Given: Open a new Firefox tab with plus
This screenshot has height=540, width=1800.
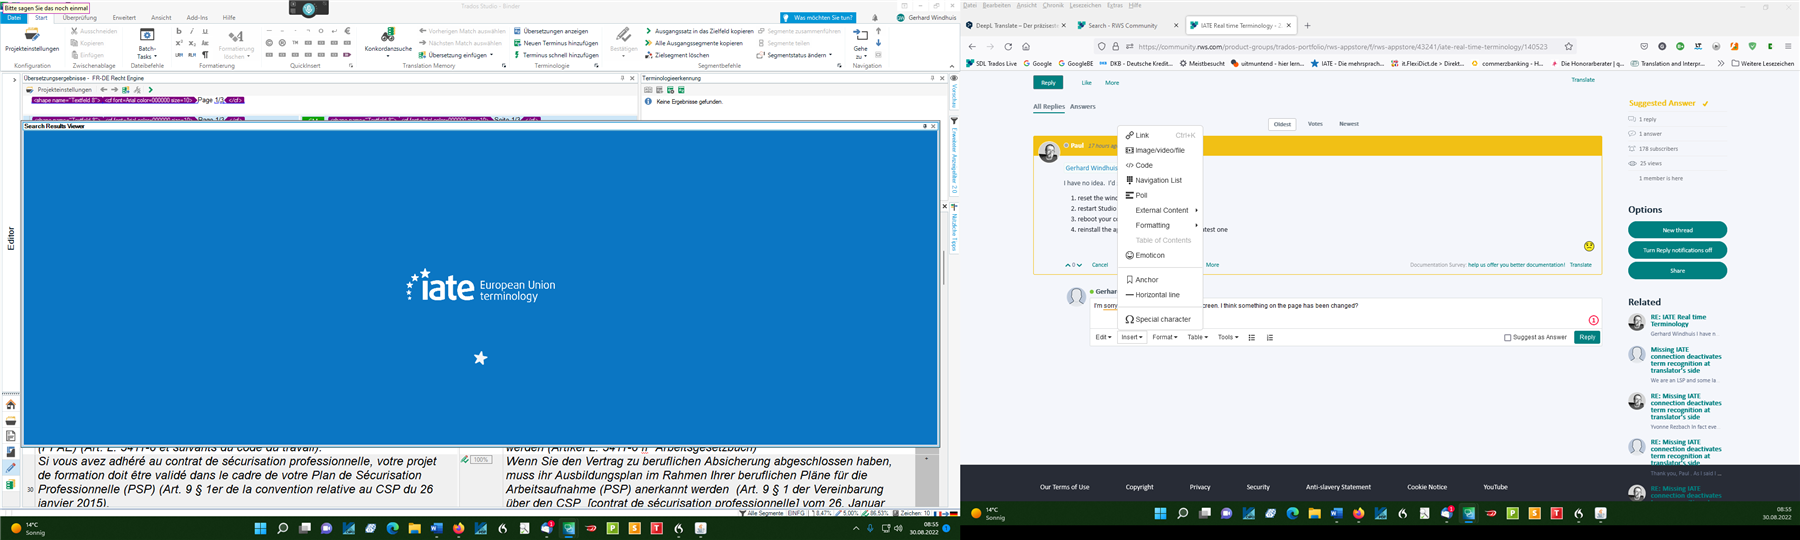Looking at the screenshot, I should pos(1307,25).
